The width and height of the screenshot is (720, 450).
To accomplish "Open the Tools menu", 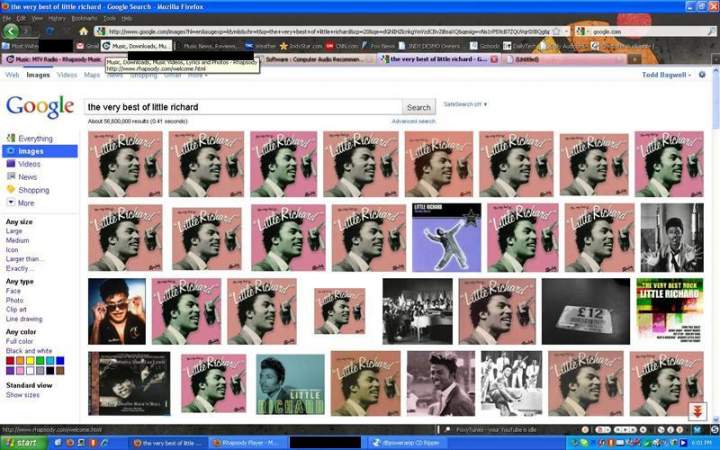I will tap(109, 18).
